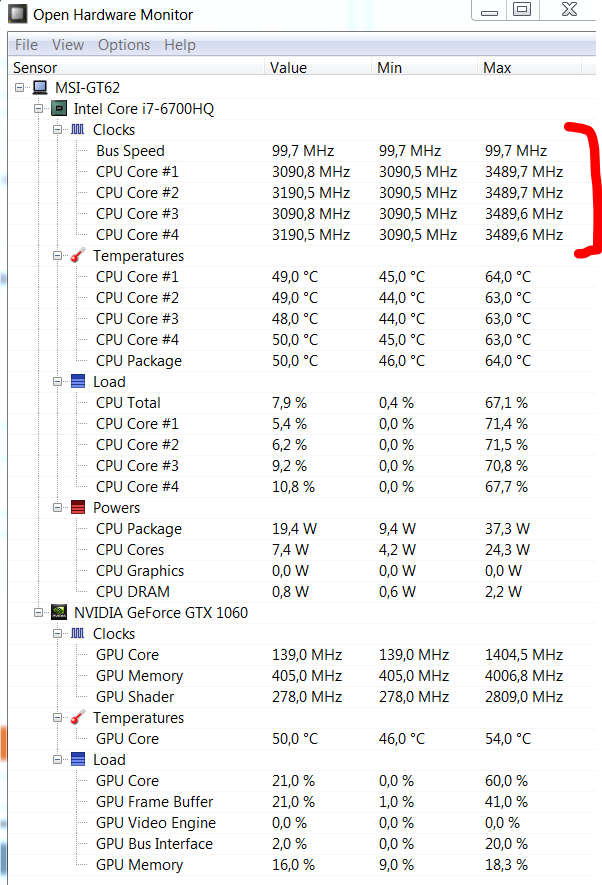The height and width of the screenshot is (885, 602).
Task: Open the Help menu
Action: tap(180, 45)
